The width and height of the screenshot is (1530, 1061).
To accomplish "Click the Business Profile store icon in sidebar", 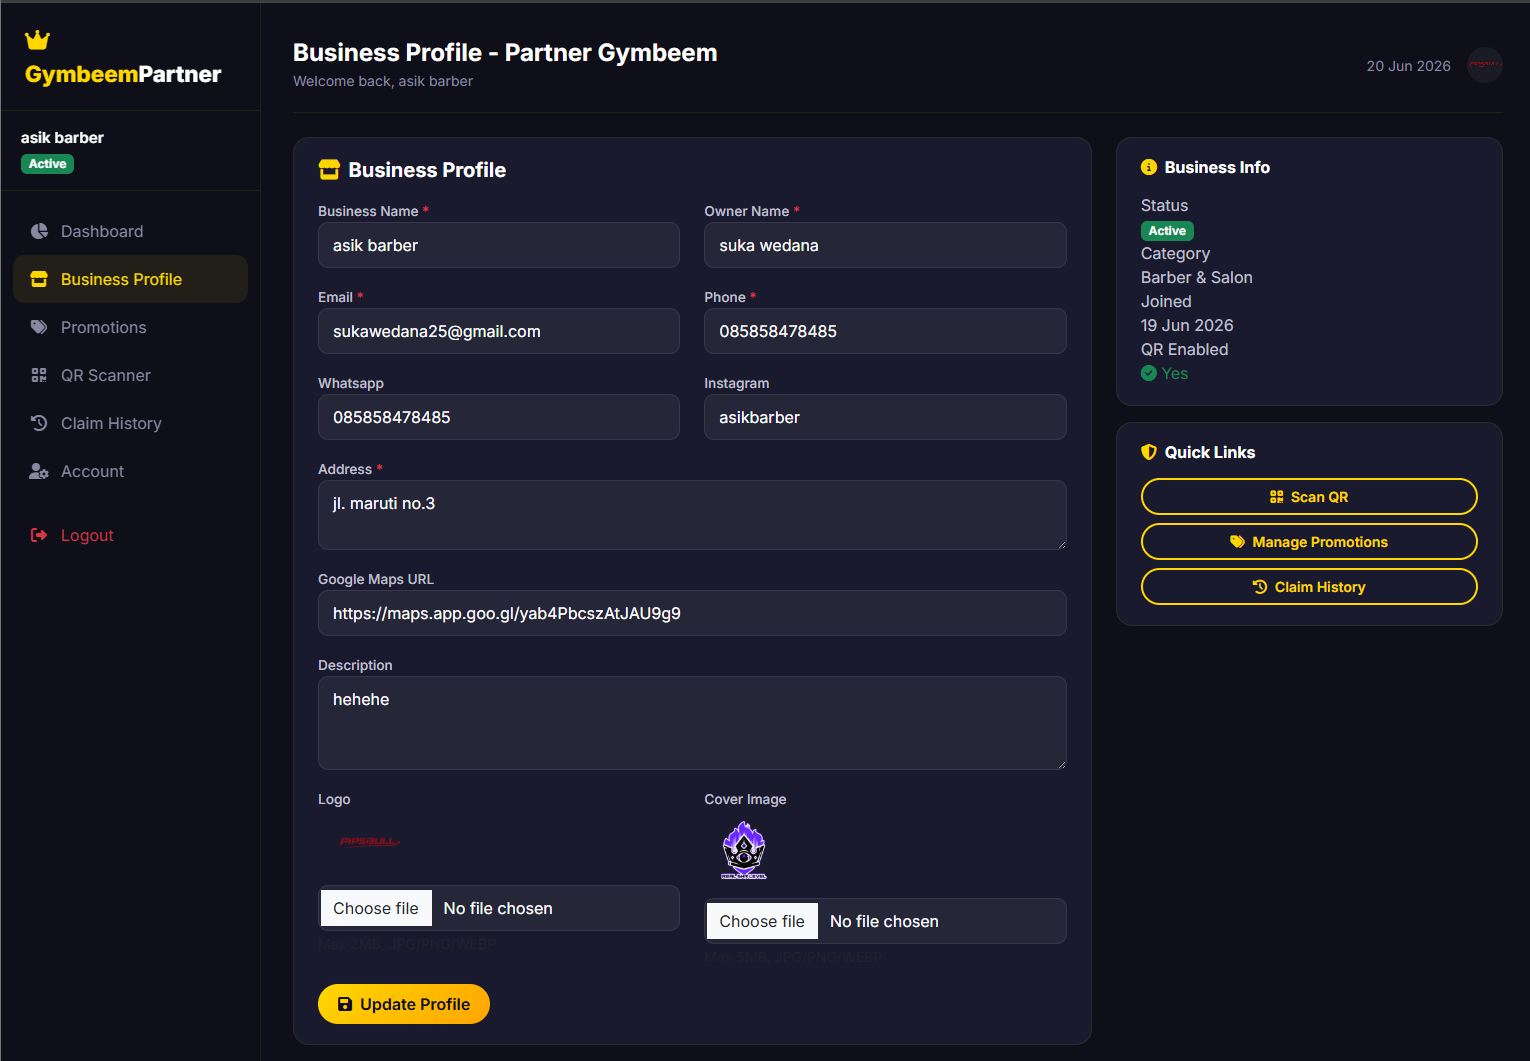I will pos(39,279).
